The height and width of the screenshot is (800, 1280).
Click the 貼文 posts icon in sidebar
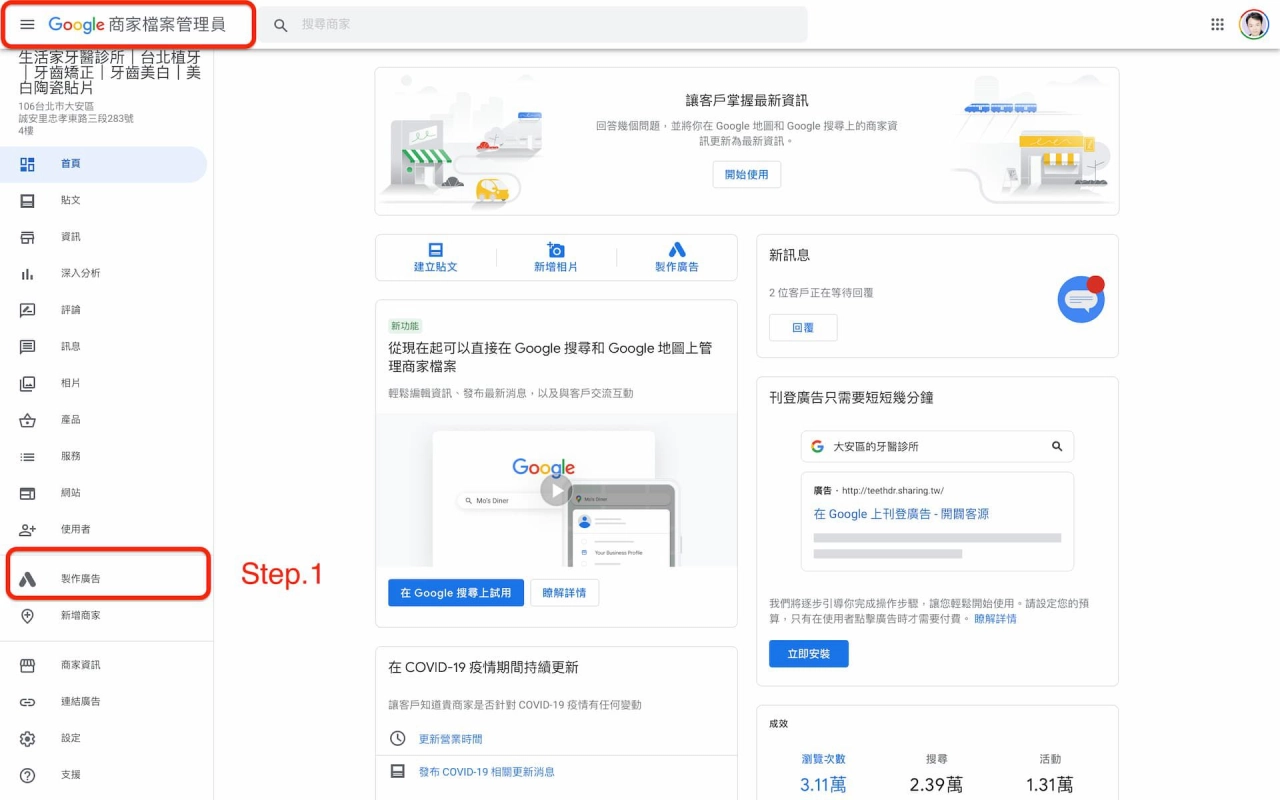pyautogui.click(x=28, y=200)
